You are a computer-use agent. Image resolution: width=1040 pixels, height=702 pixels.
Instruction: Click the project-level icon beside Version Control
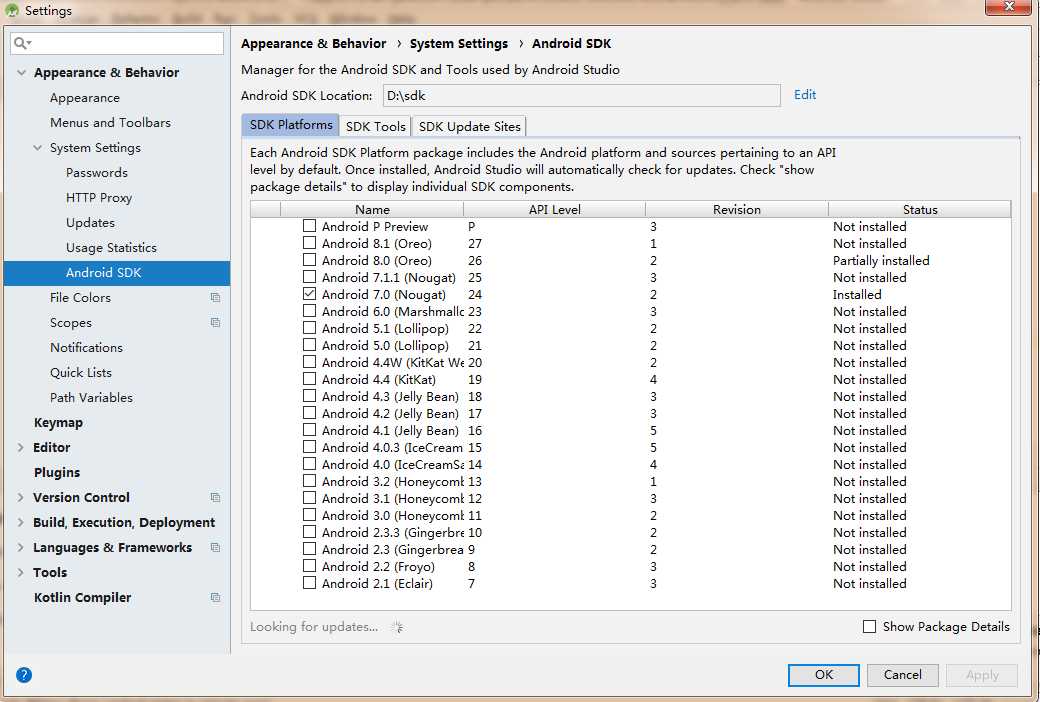click(x=216, y=497)
